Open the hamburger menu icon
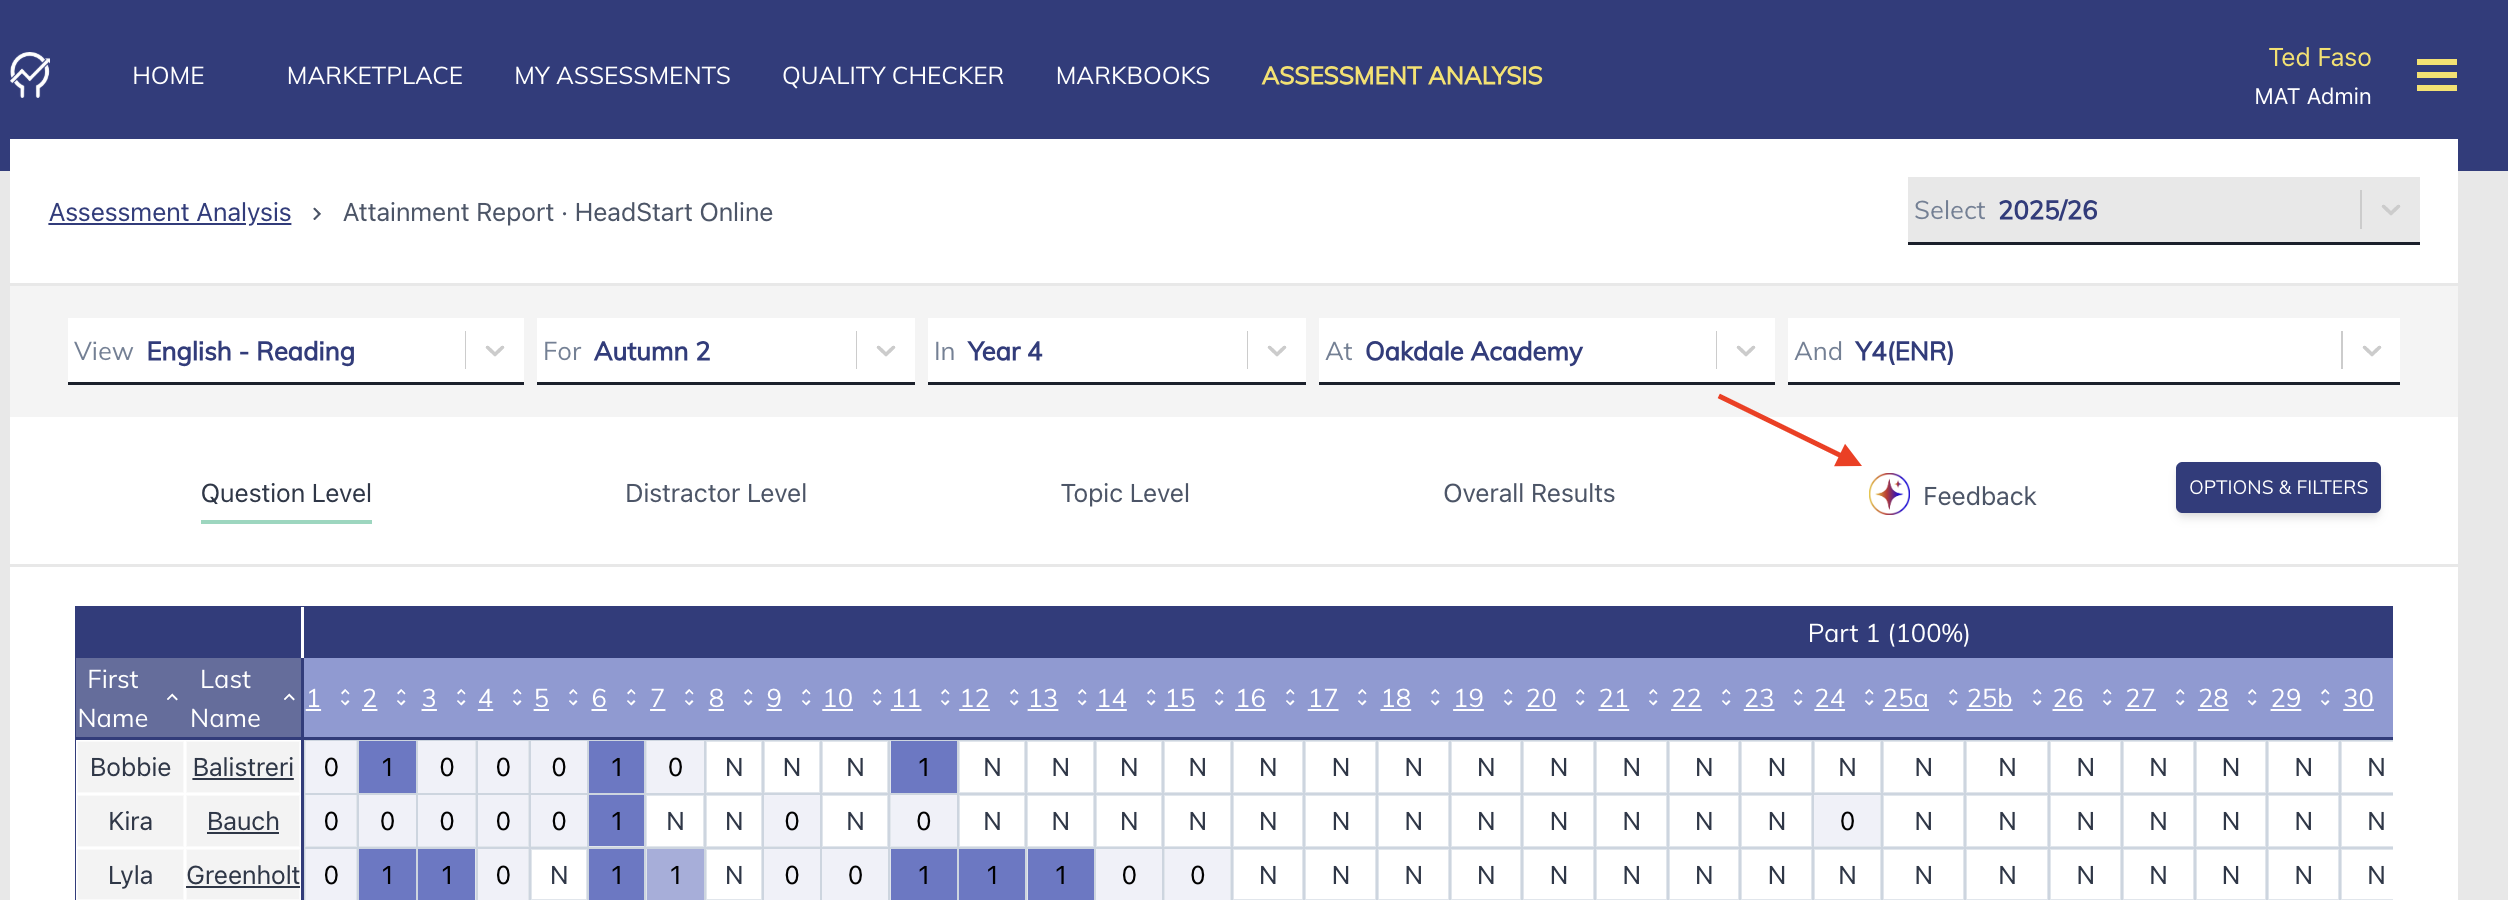The height and width of the screenshot is (900, 2508). tap(2436, 75)
